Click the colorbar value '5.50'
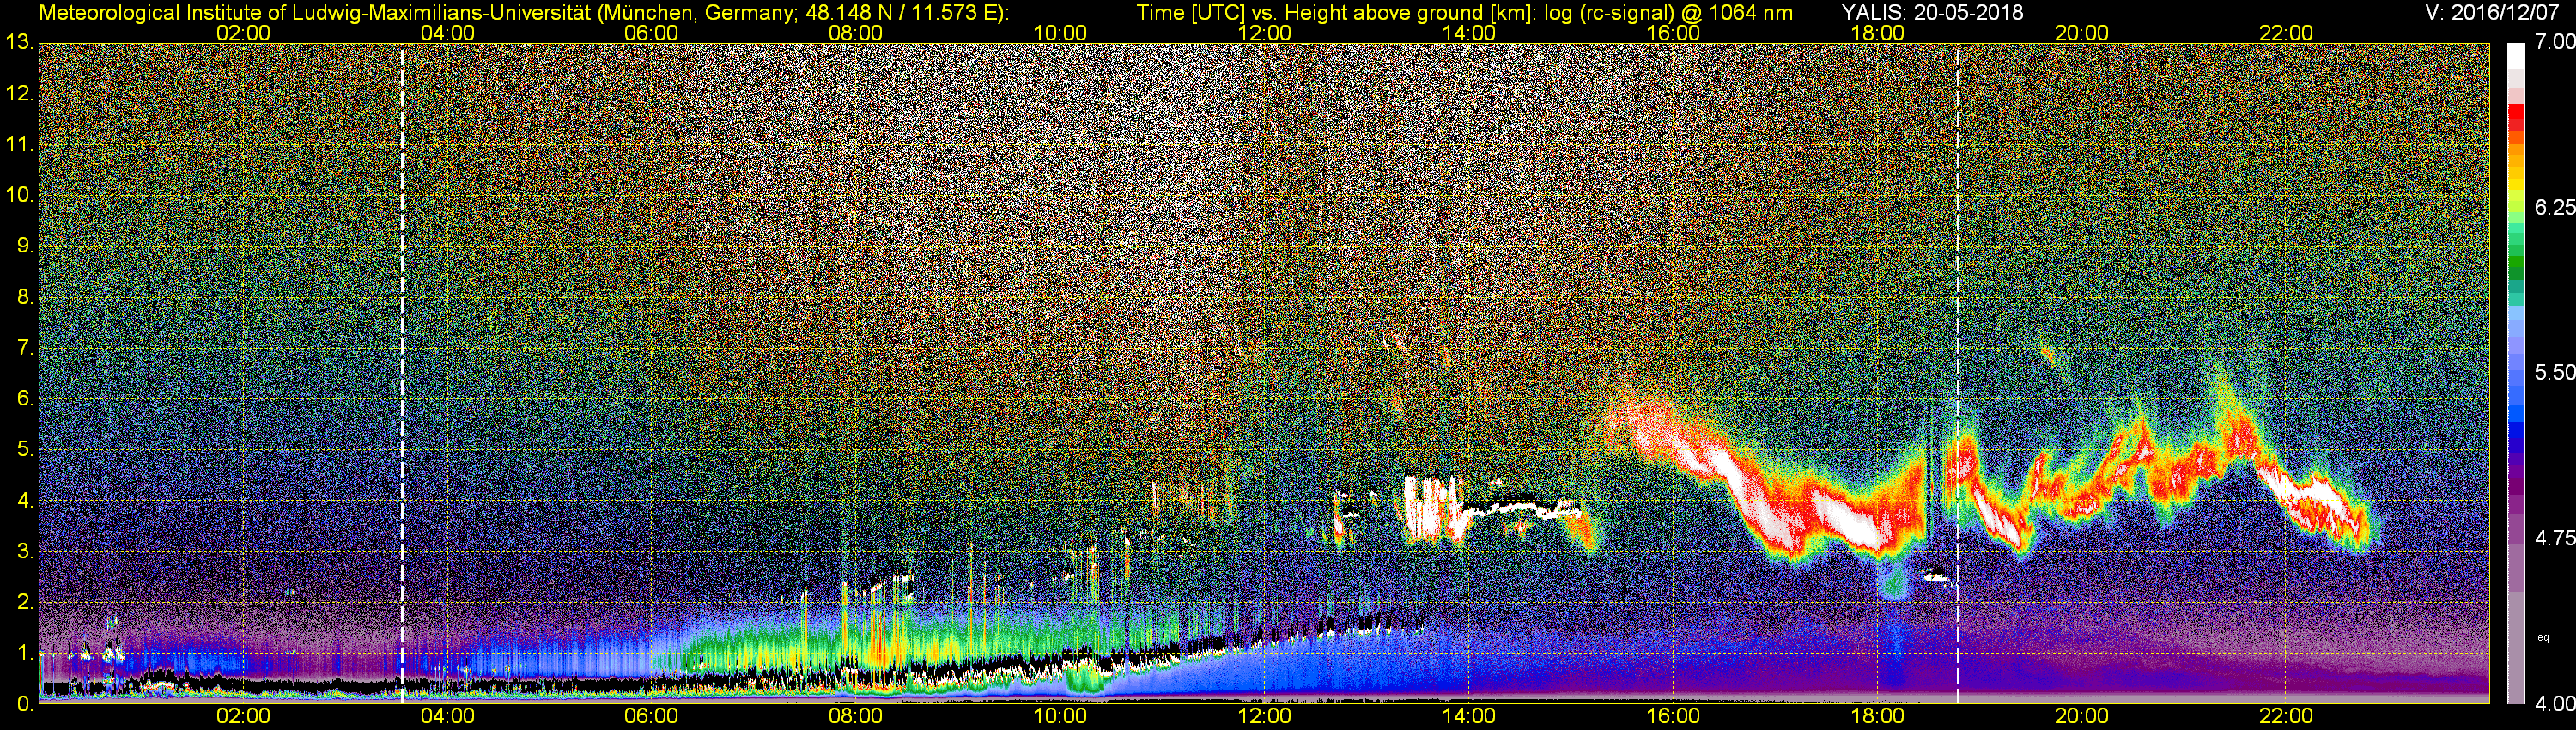Viewport: 2576px width, 730px height. pos(2555,372)
